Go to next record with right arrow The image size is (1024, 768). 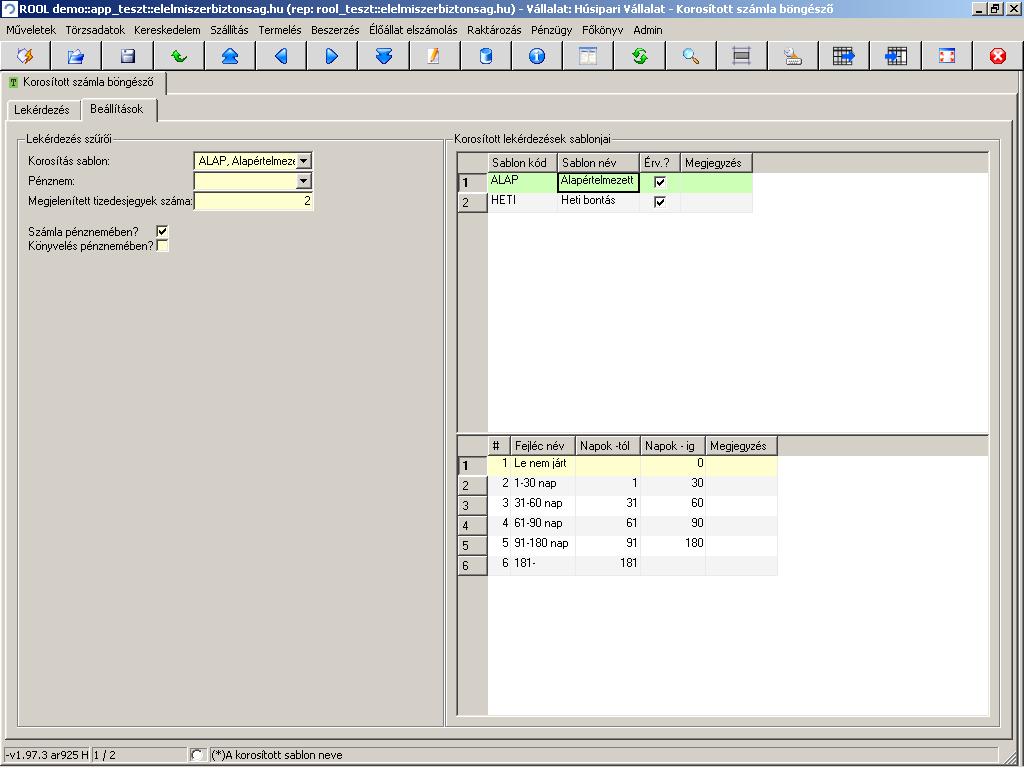[x=332, y=56]
